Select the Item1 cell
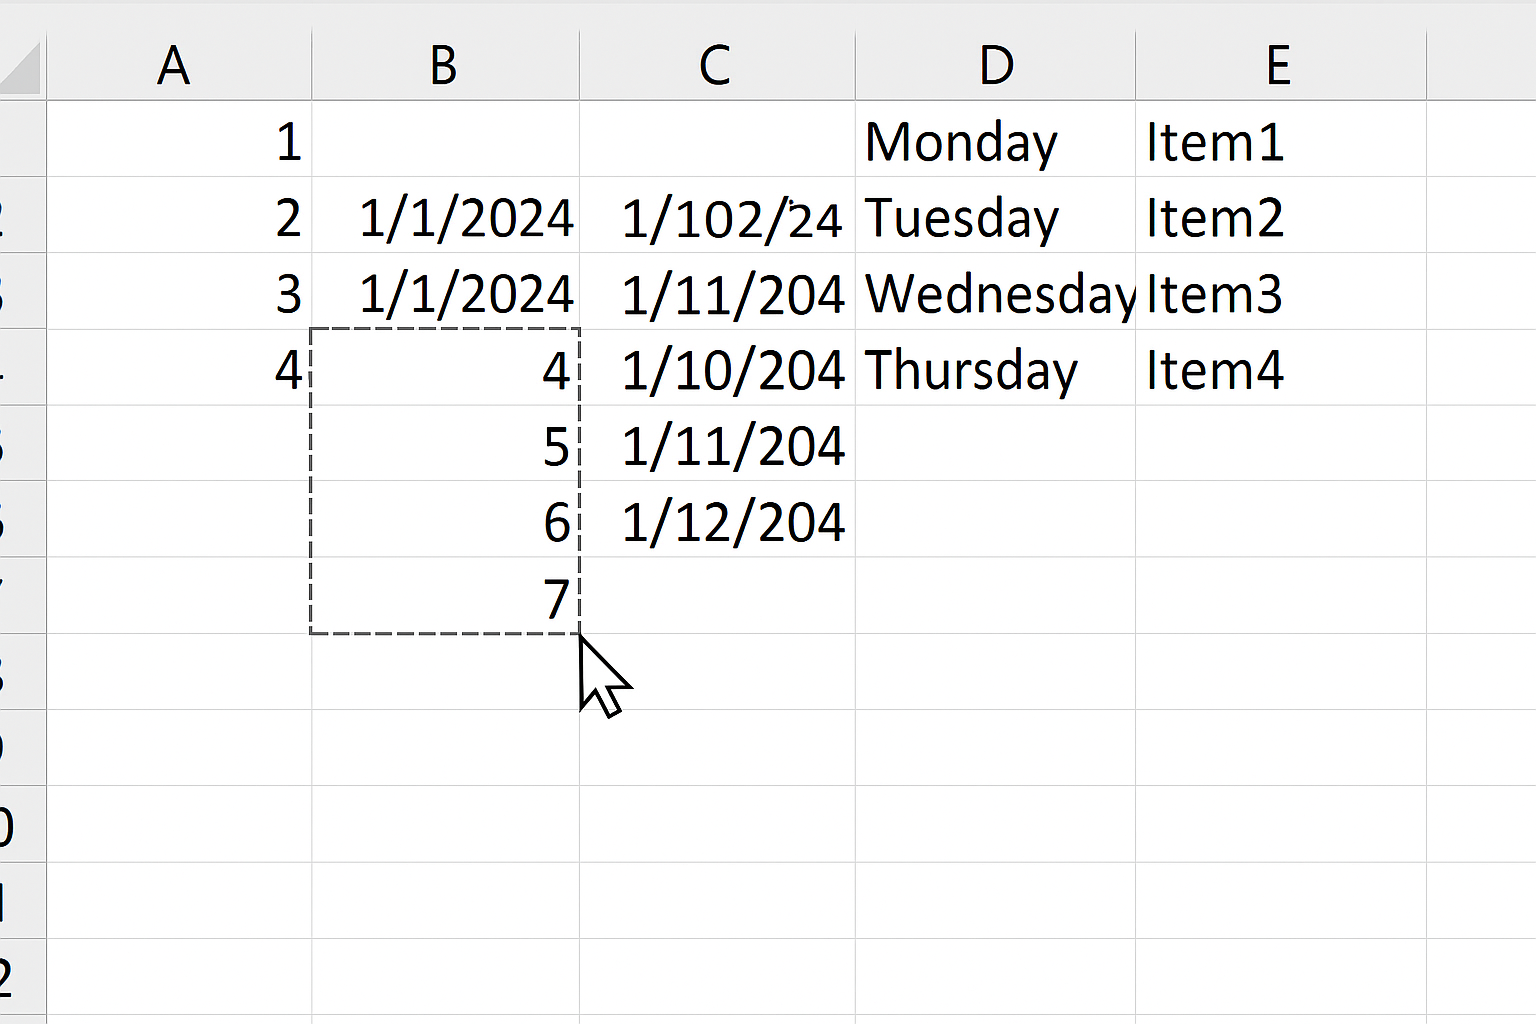Screen dimensions: 1536x1024 (1280, 139)
